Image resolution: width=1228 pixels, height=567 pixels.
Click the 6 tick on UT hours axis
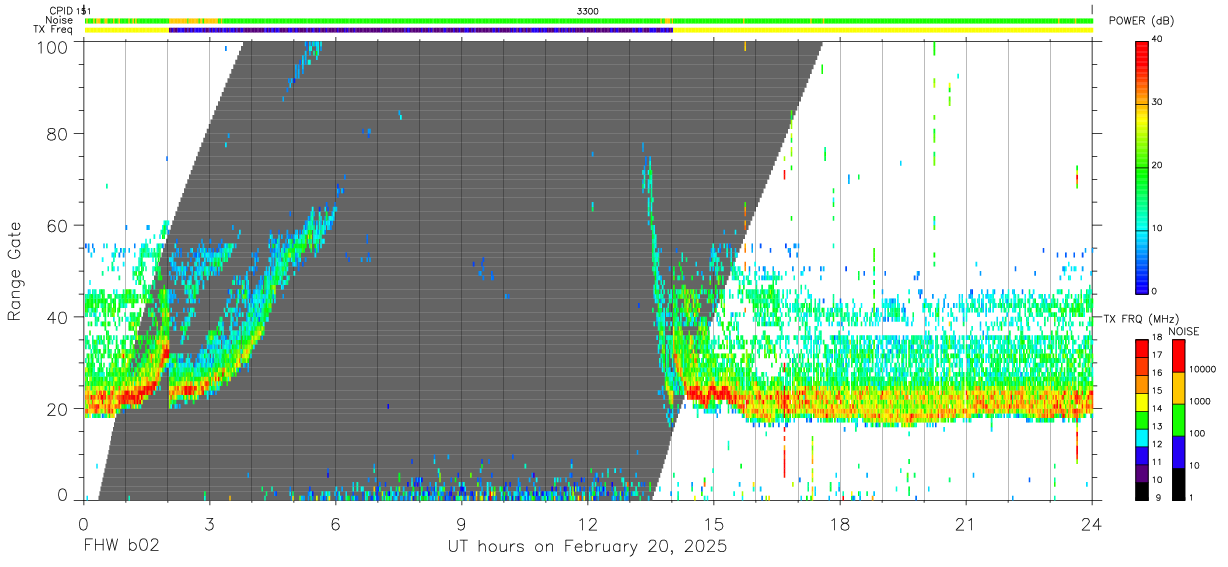pyautogui.click(x=335, y=523)
